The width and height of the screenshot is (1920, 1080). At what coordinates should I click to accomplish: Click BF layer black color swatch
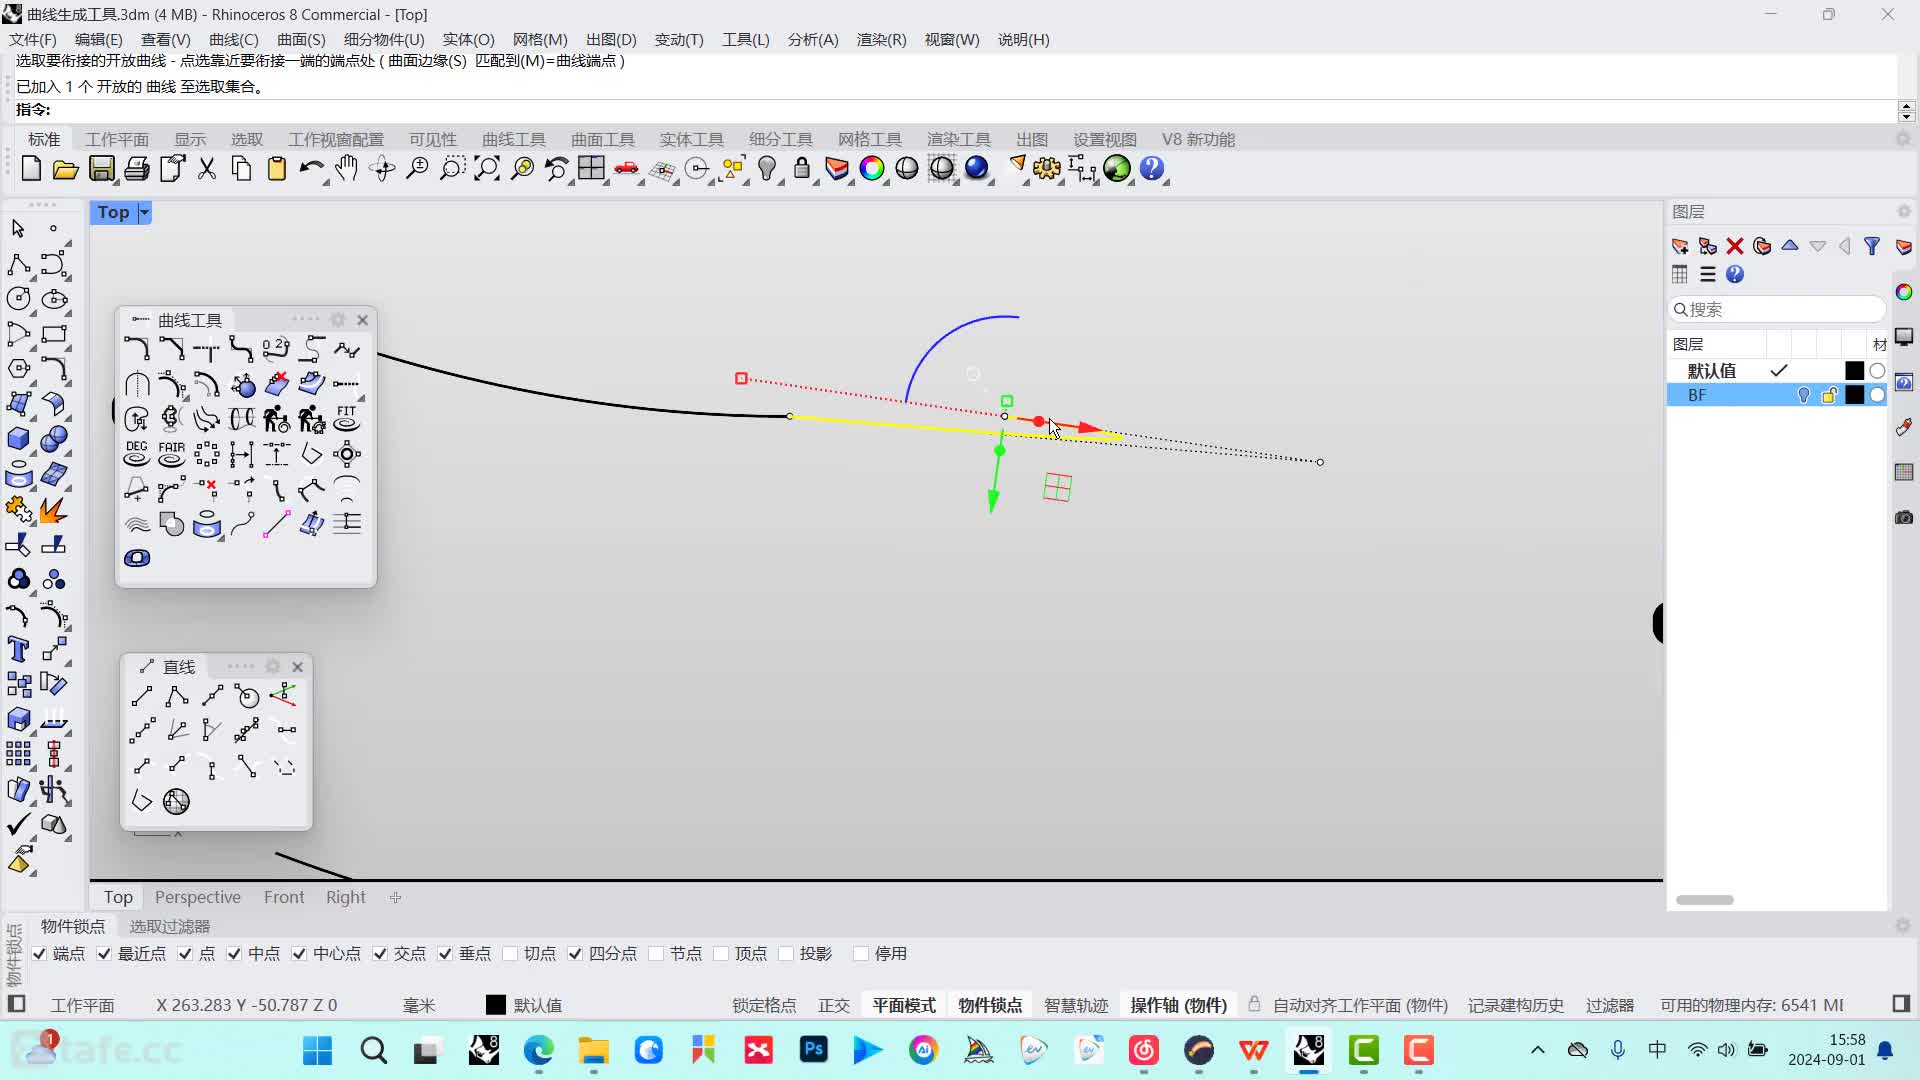pos(1854,396)
